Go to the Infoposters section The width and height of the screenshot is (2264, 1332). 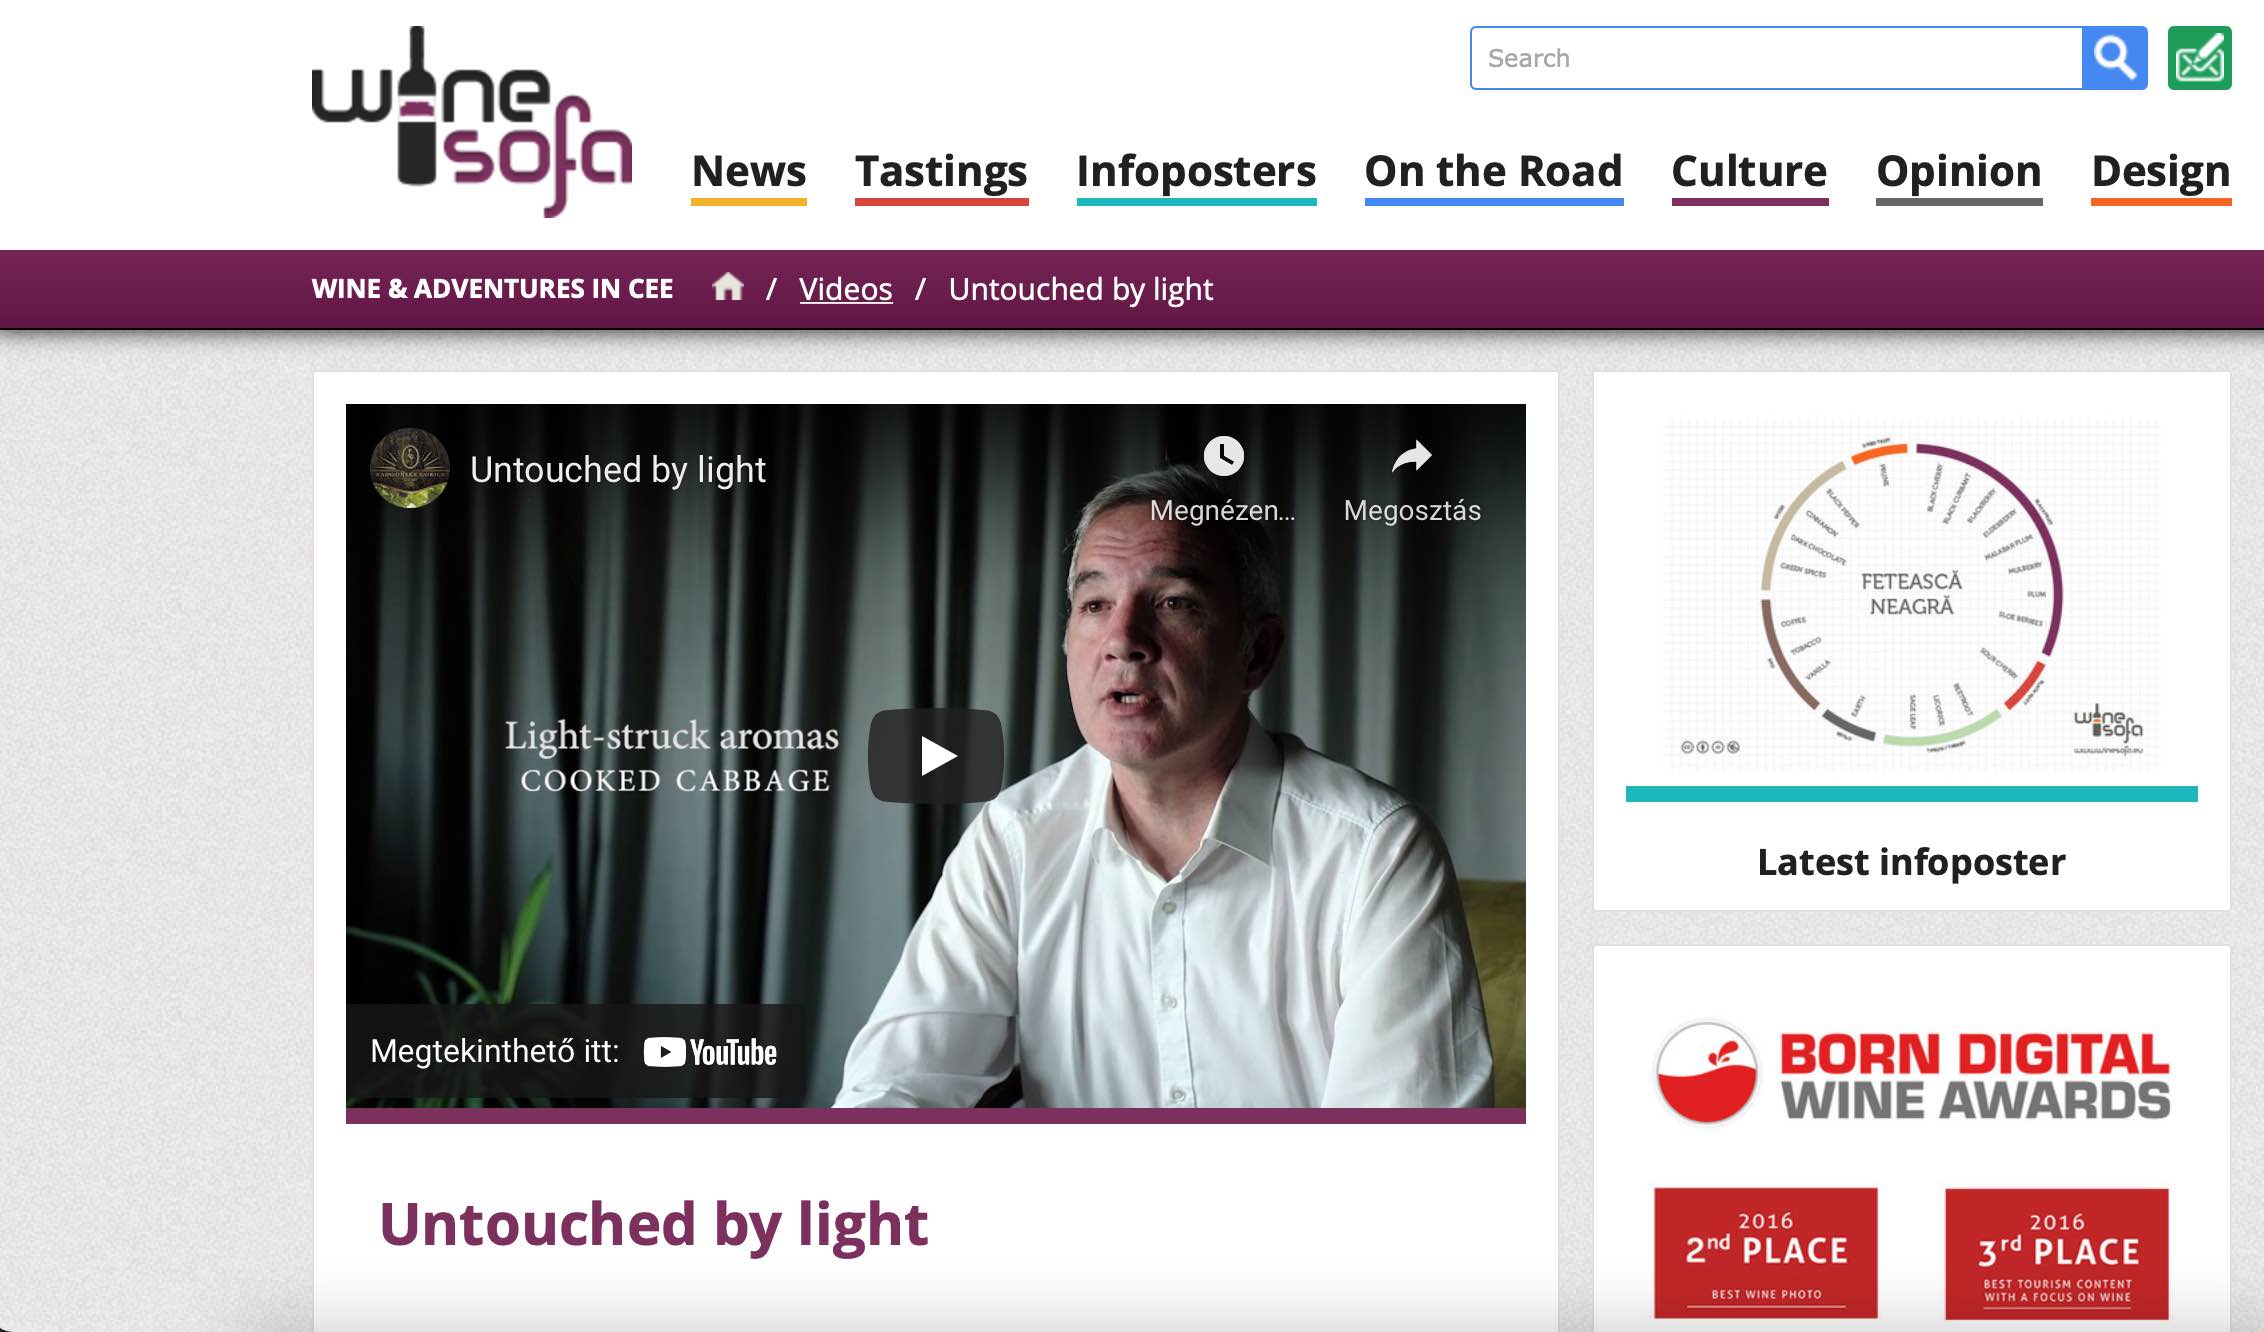pos(1196,172)
